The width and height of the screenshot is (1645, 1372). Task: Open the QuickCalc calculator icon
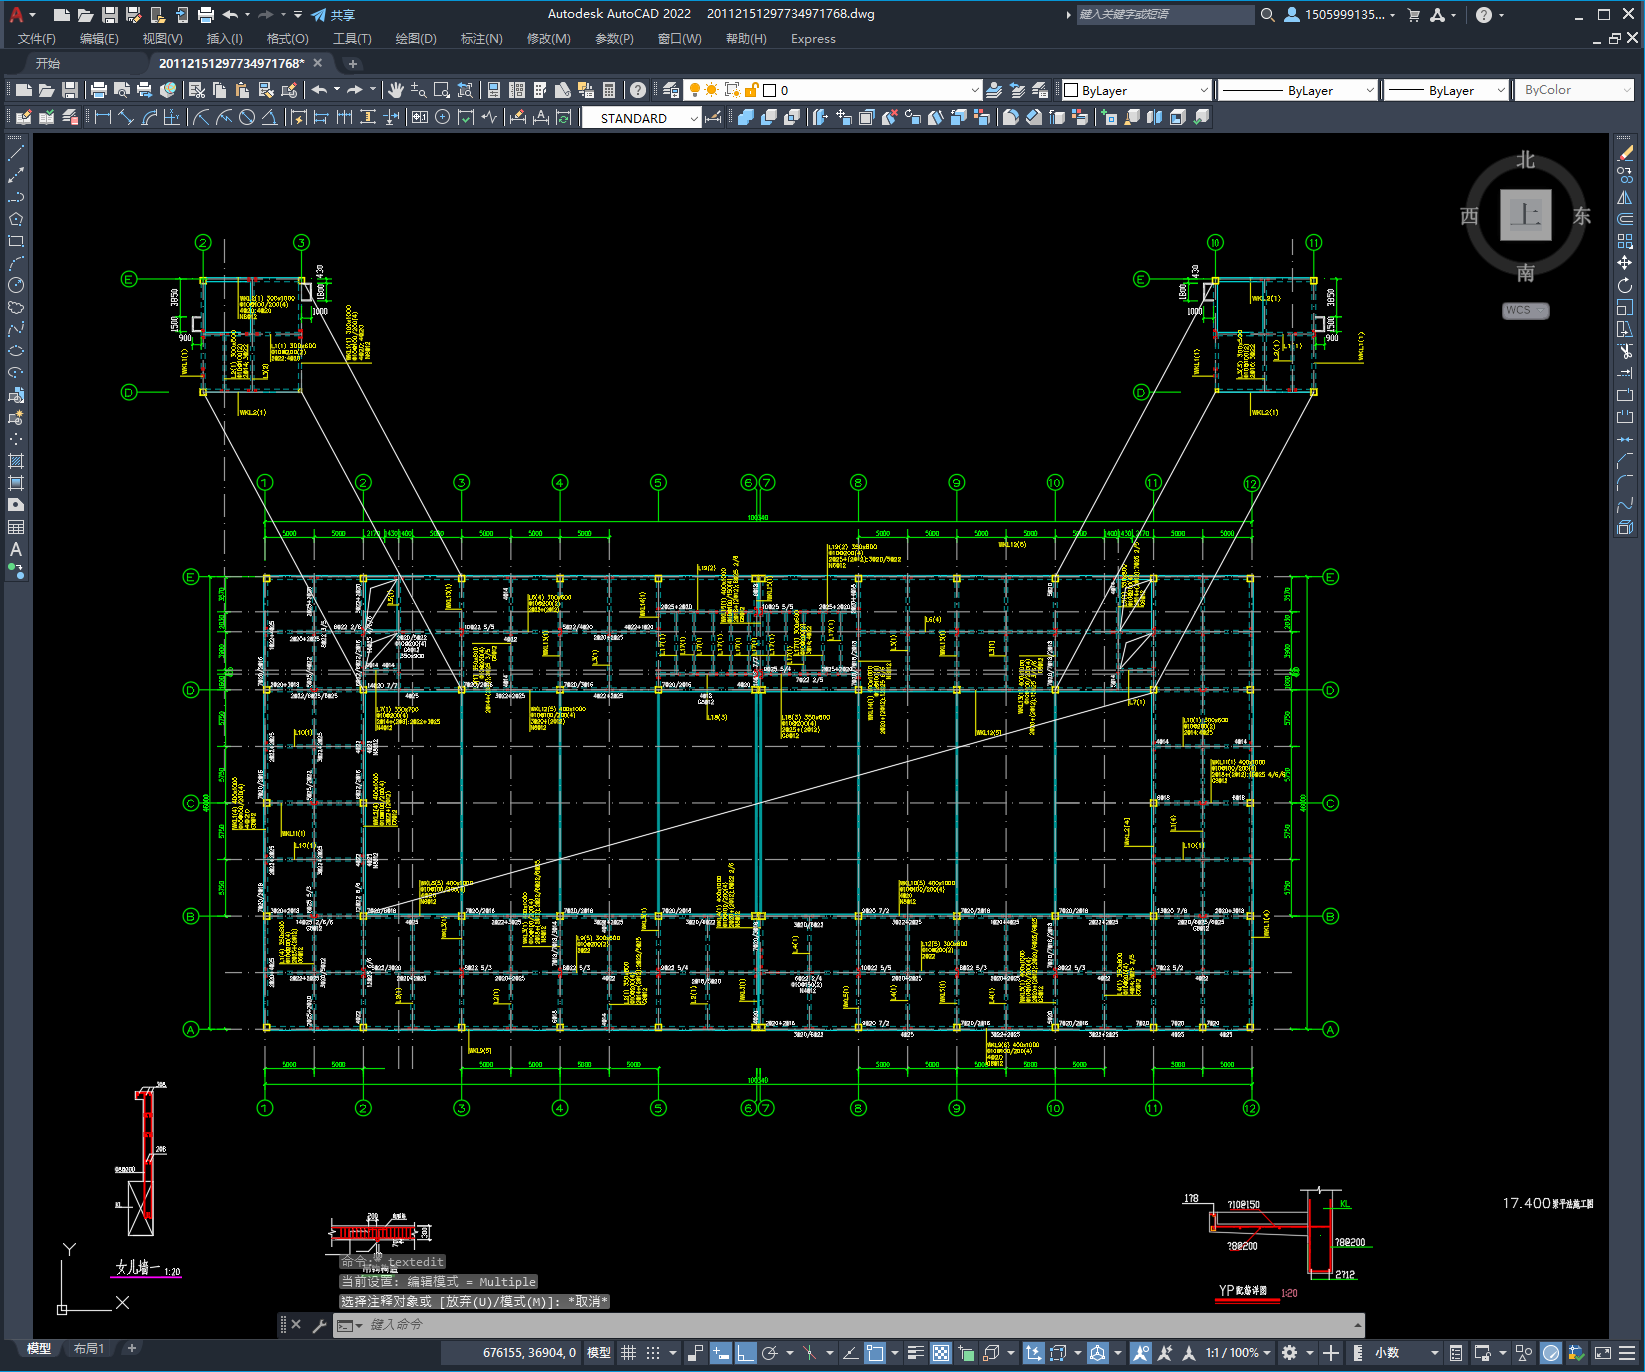(610, 90)
